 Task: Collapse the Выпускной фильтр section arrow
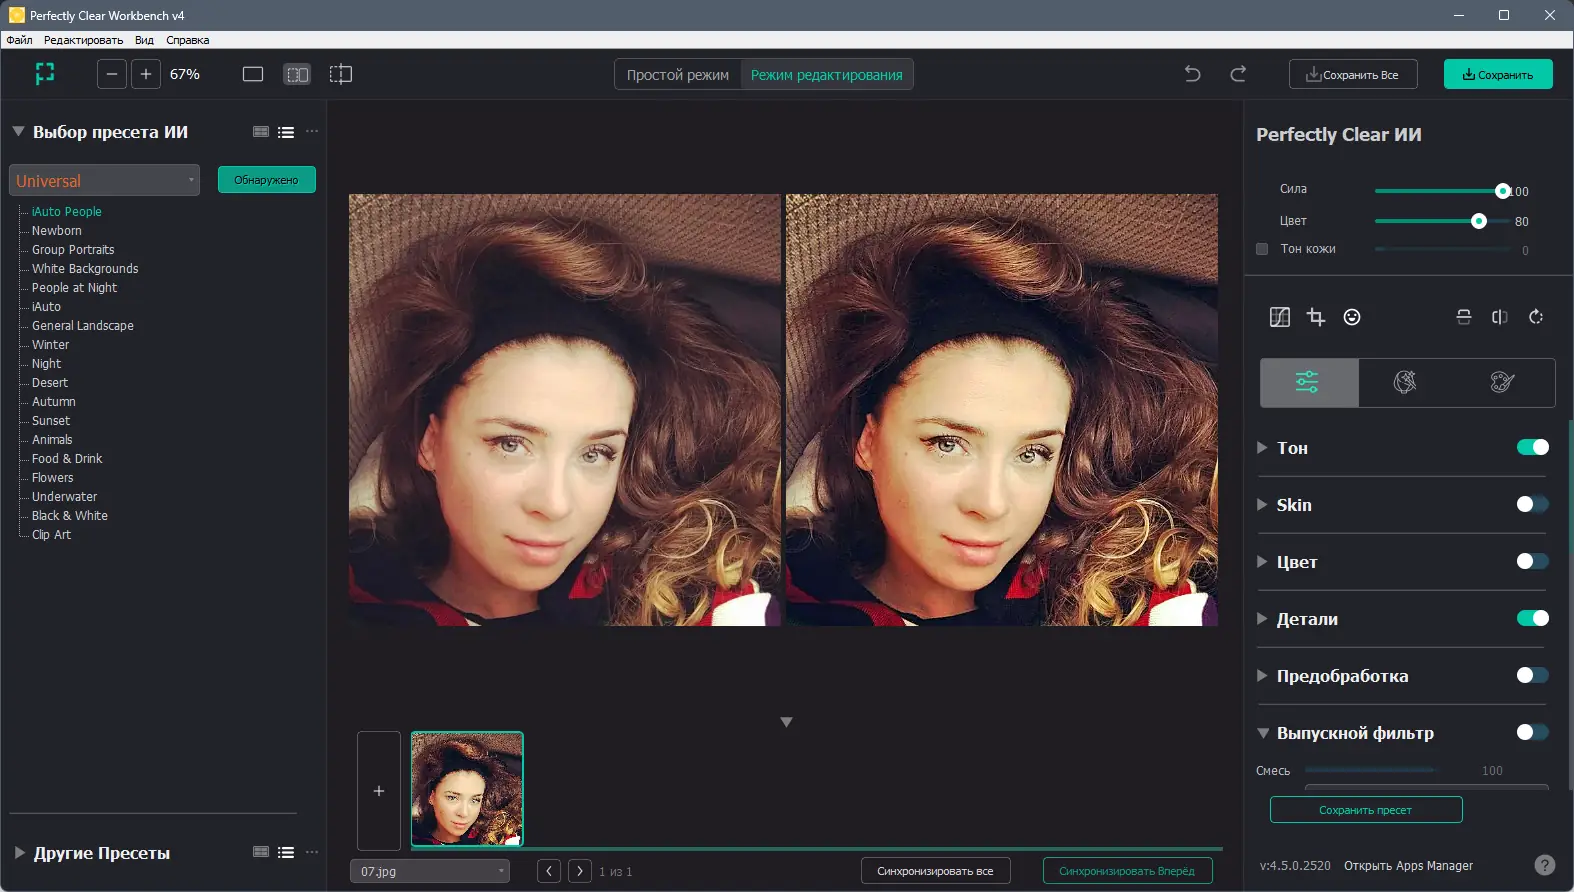(1263, 733)
